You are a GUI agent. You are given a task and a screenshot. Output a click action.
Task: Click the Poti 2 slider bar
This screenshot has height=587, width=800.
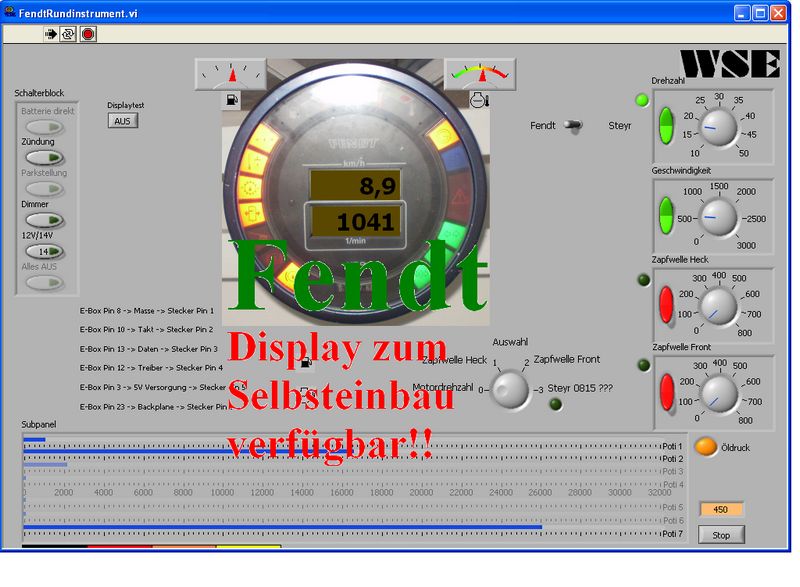(342, 452)
